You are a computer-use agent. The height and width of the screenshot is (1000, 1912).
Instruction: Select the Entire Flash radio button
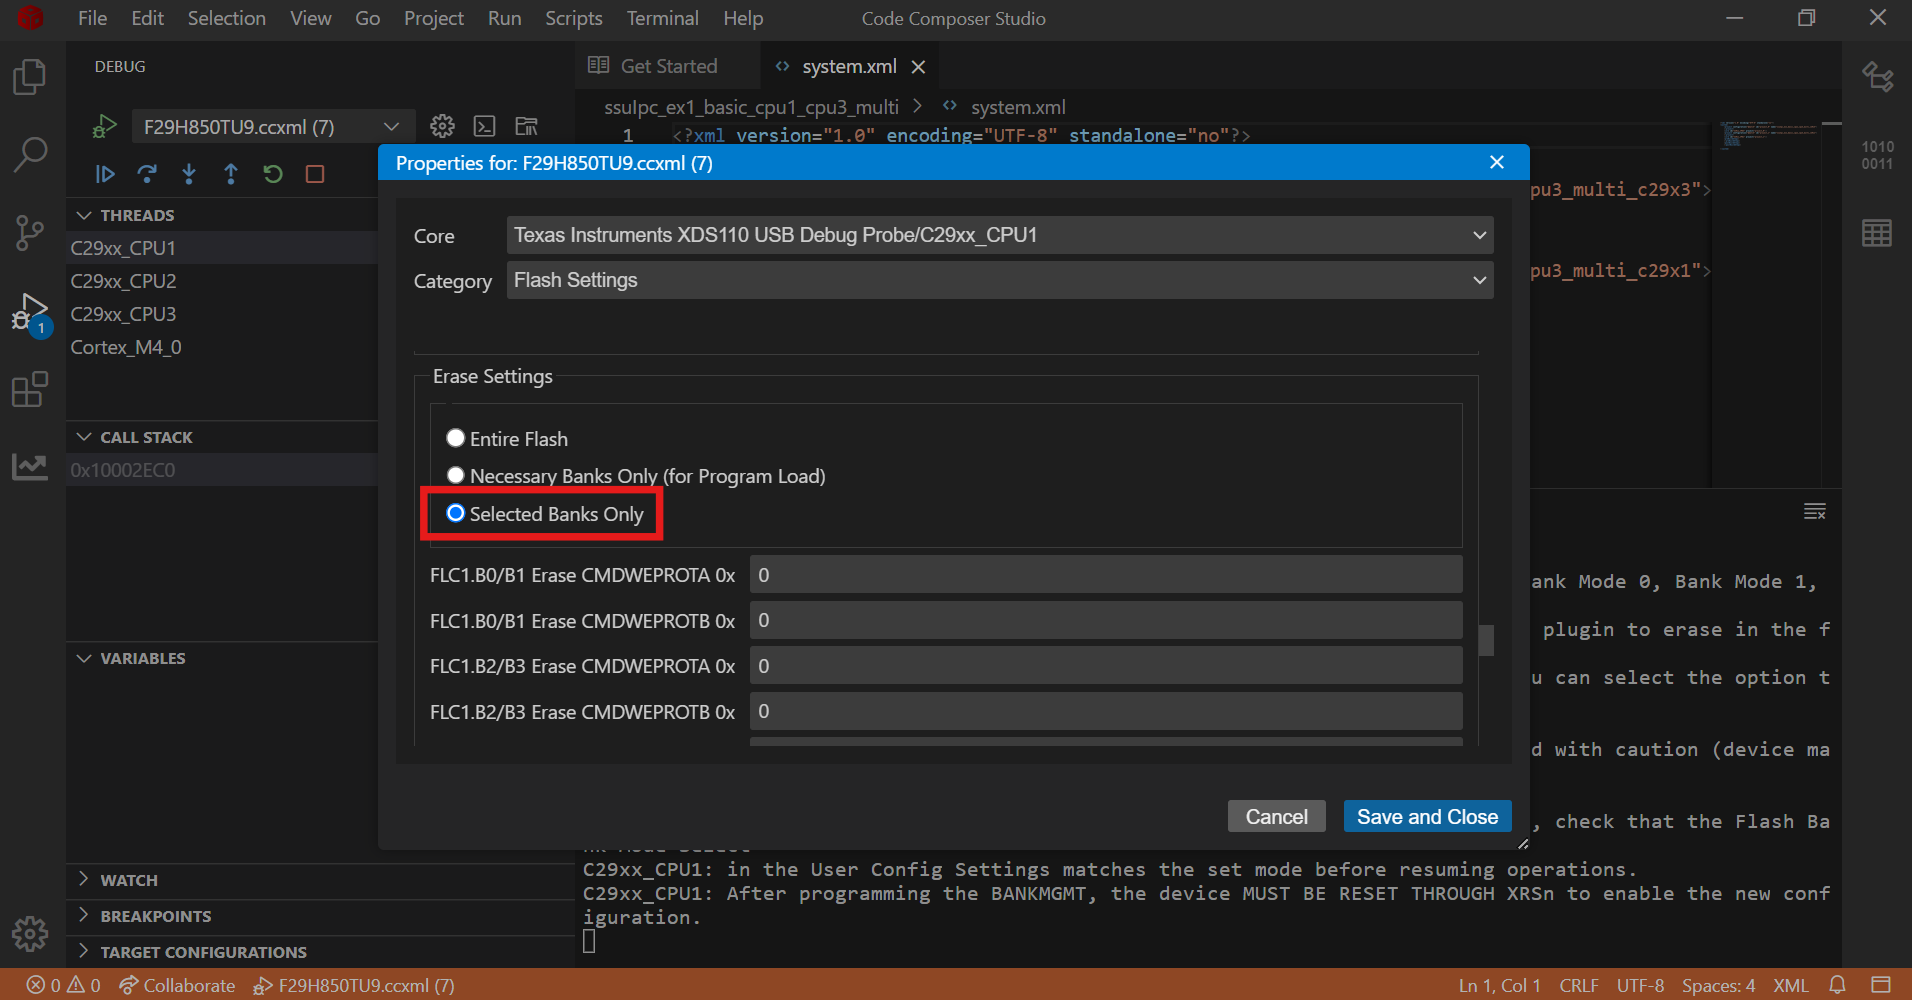click(456, 437)
